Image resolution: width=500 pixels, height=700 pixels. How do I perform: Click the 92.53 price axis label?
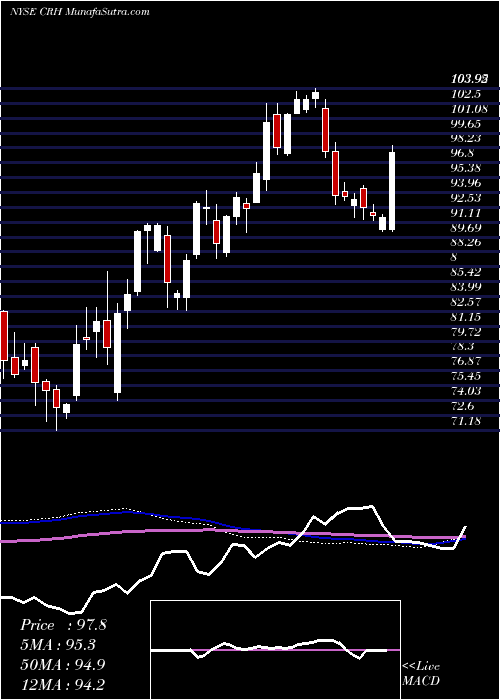466,198
